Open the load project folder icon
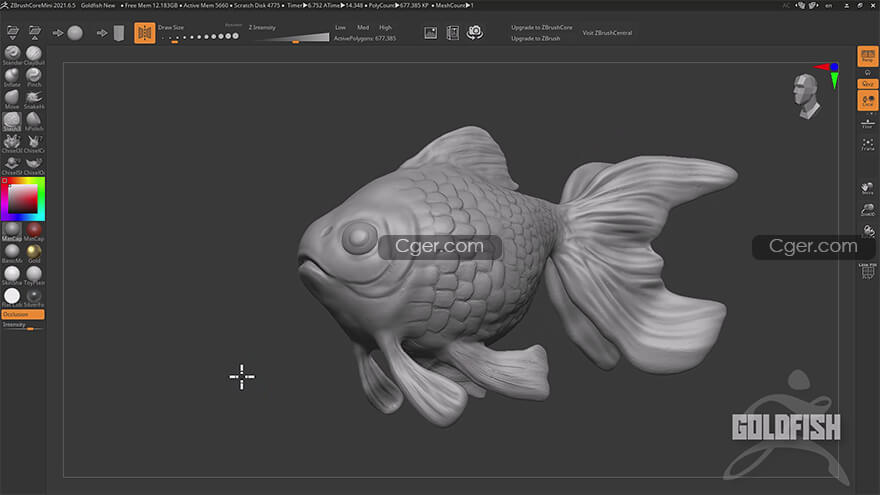 (x=12, y=32)
